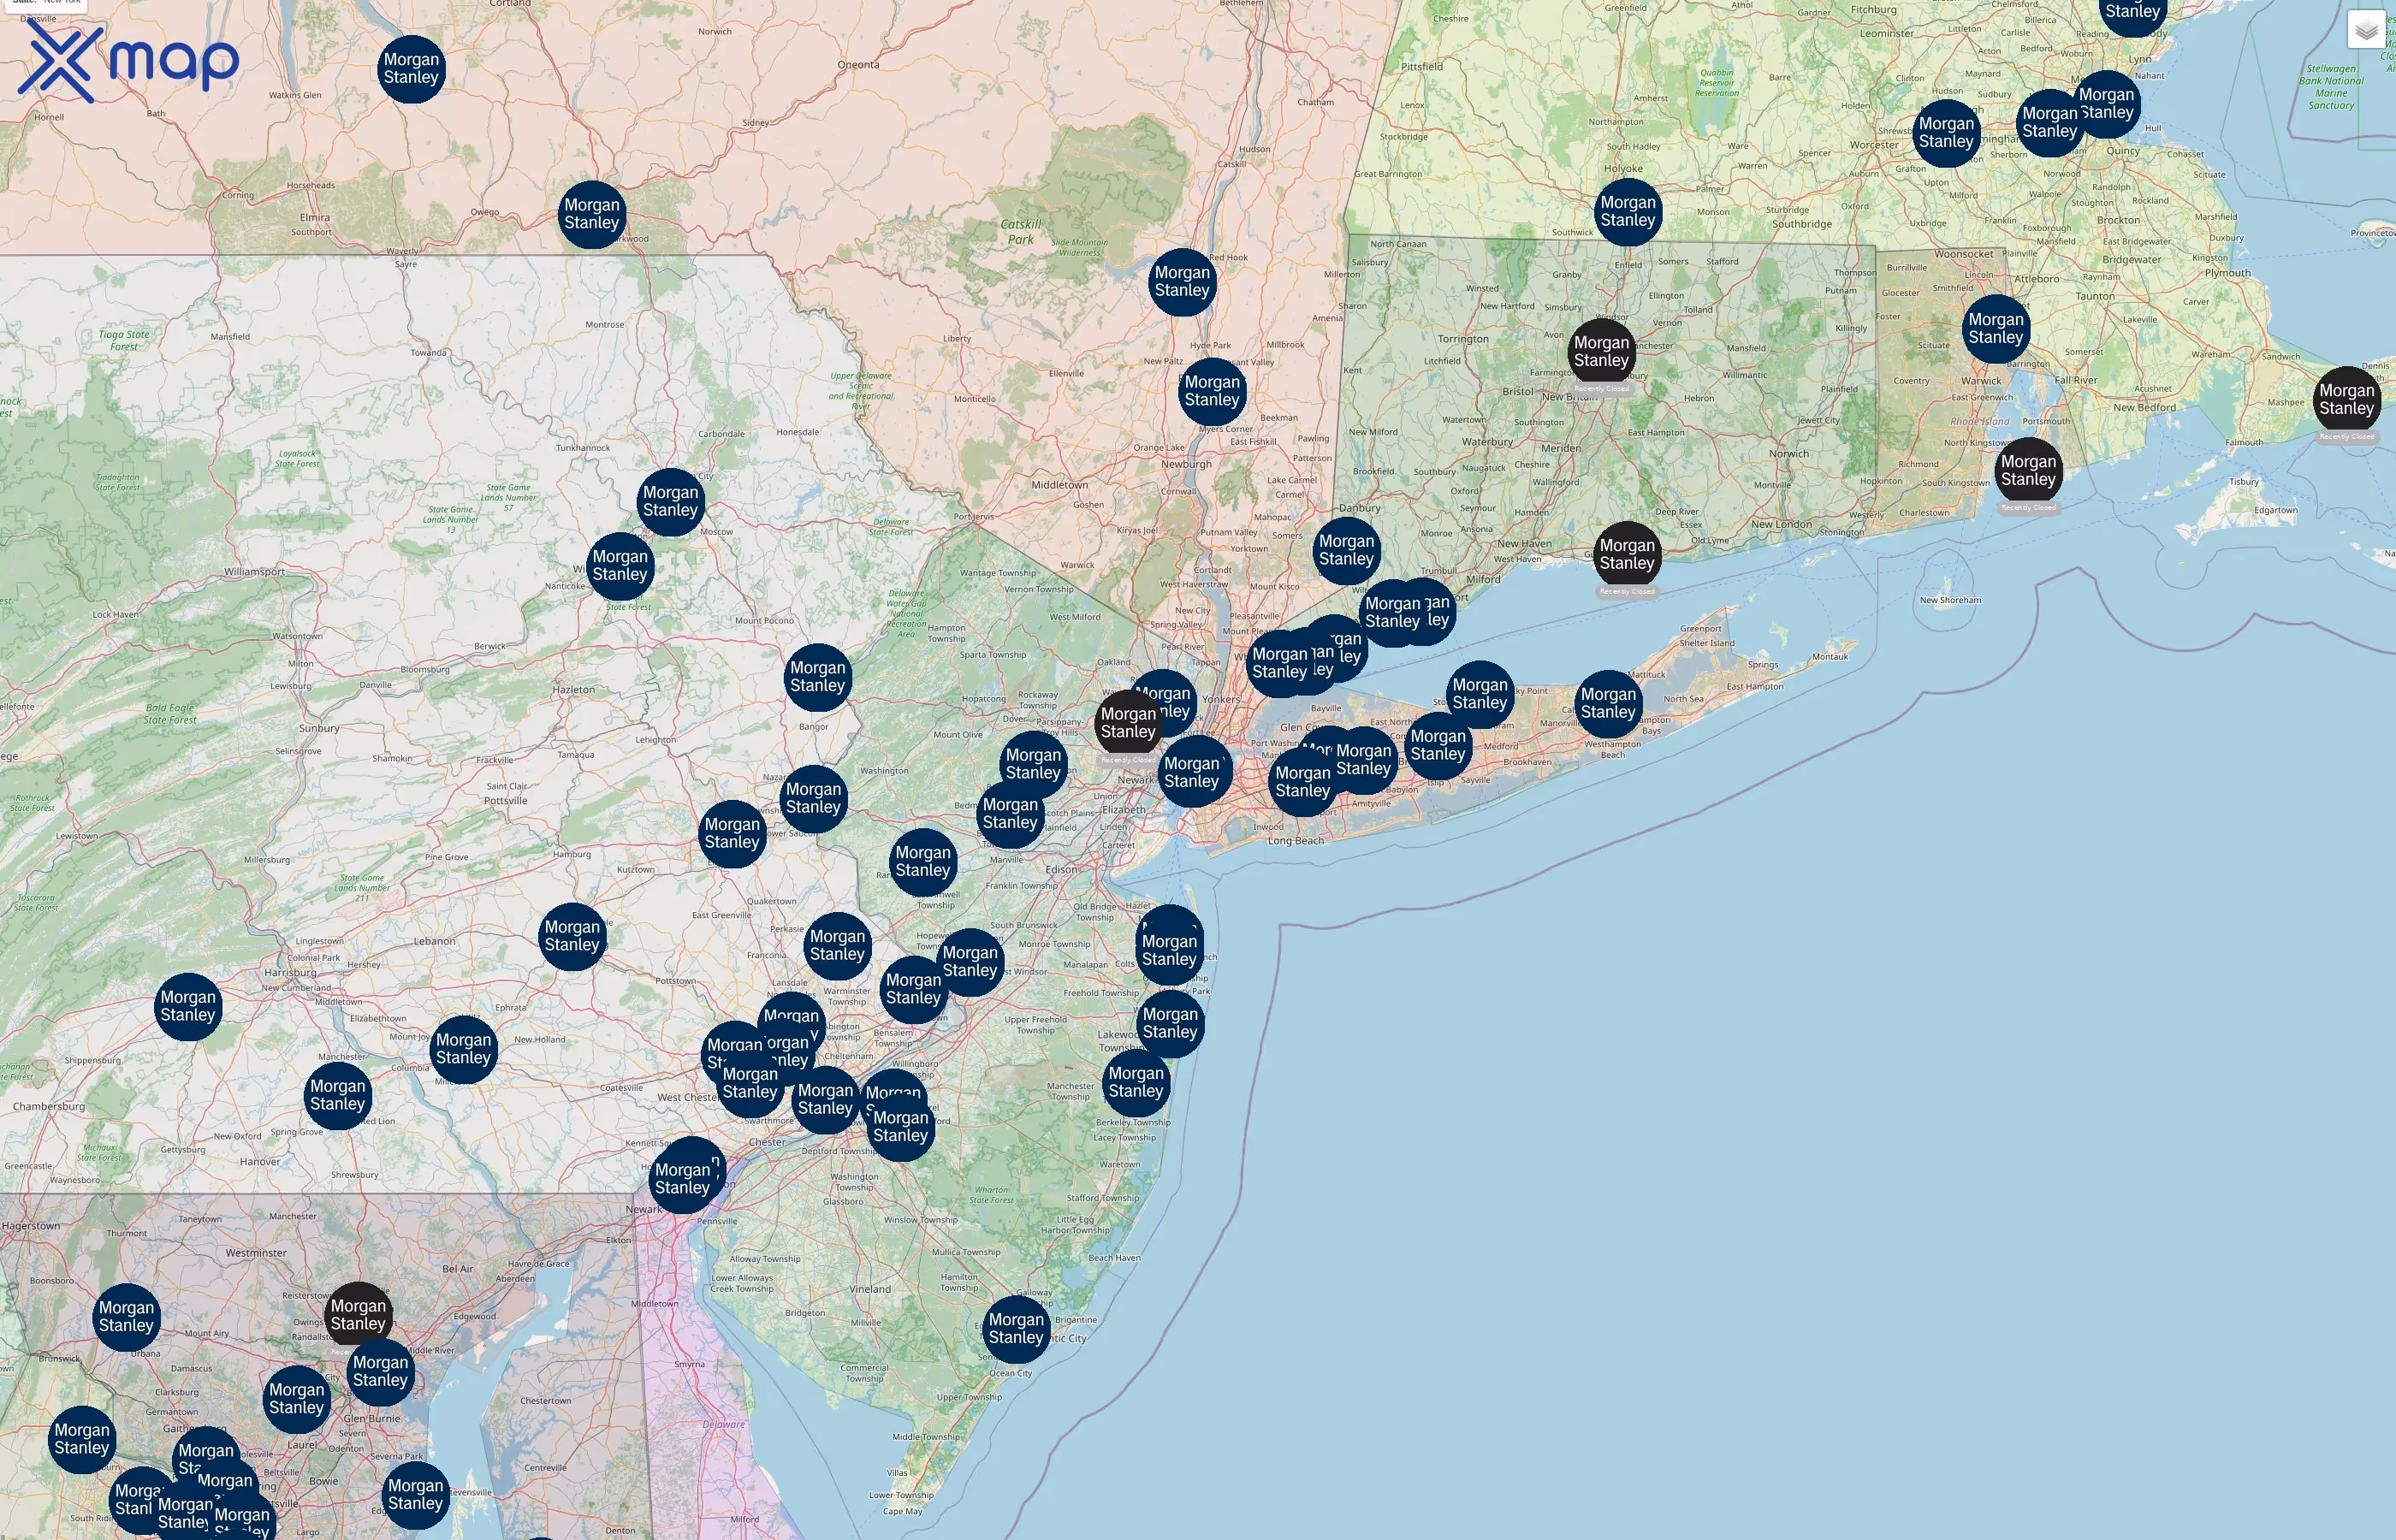
Task: Select Morgan Stanley marker right of Perkasie
Action: [x=837, y=947]
